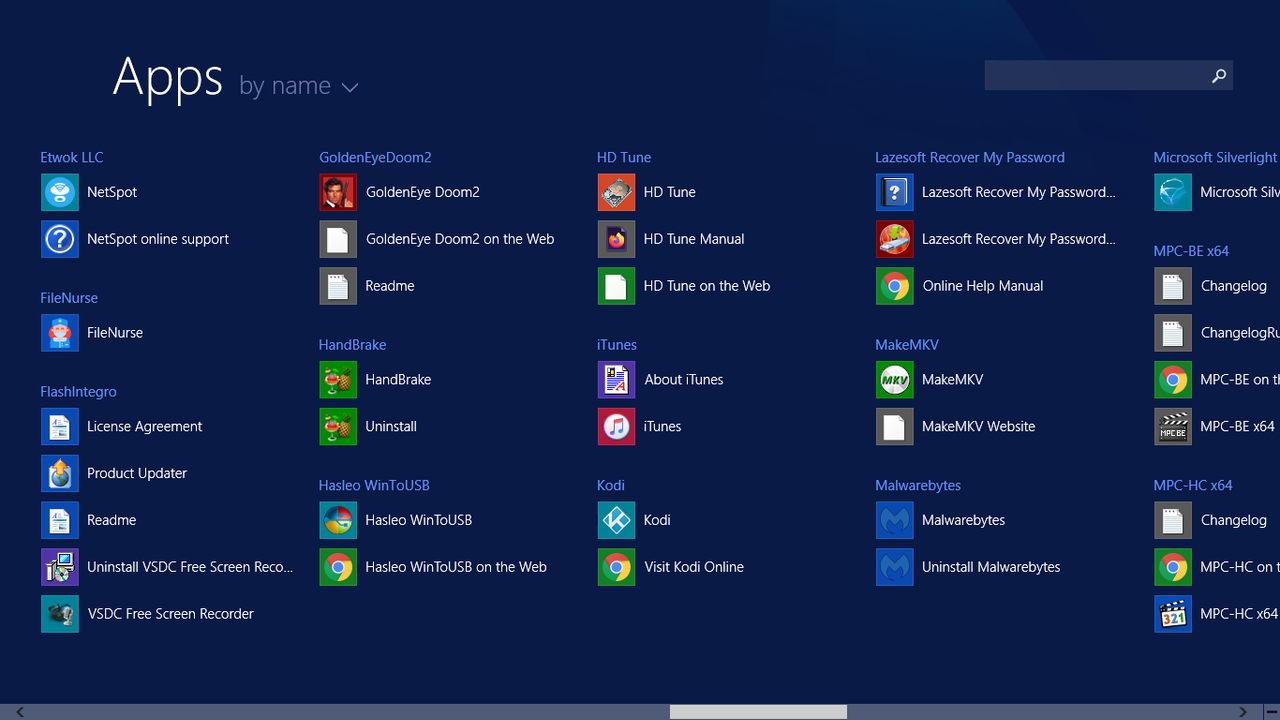1280x720 pixels.
Task: Open the MPC-BE x64 Changelog label
Action: coord(1234,286)
